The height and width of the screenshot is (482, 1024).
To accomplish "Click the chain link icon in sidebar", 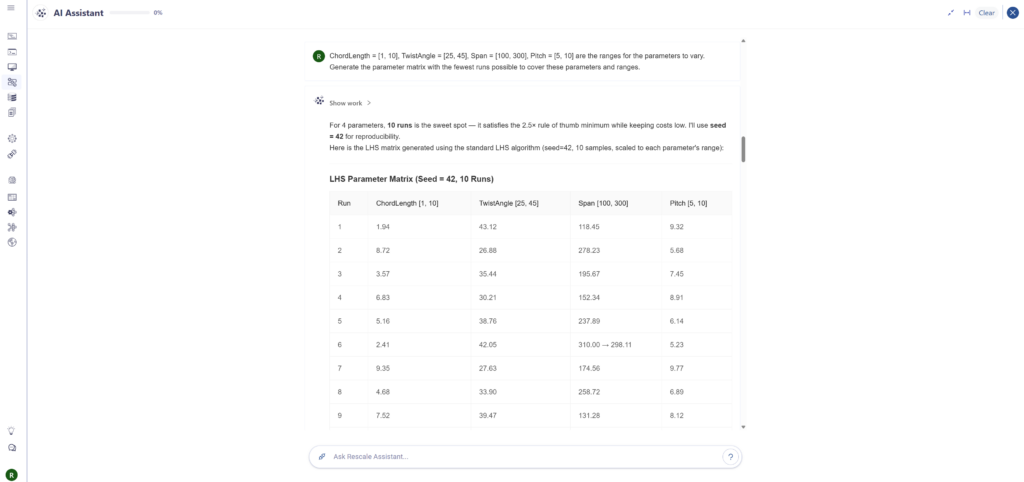I will [12, 154].
